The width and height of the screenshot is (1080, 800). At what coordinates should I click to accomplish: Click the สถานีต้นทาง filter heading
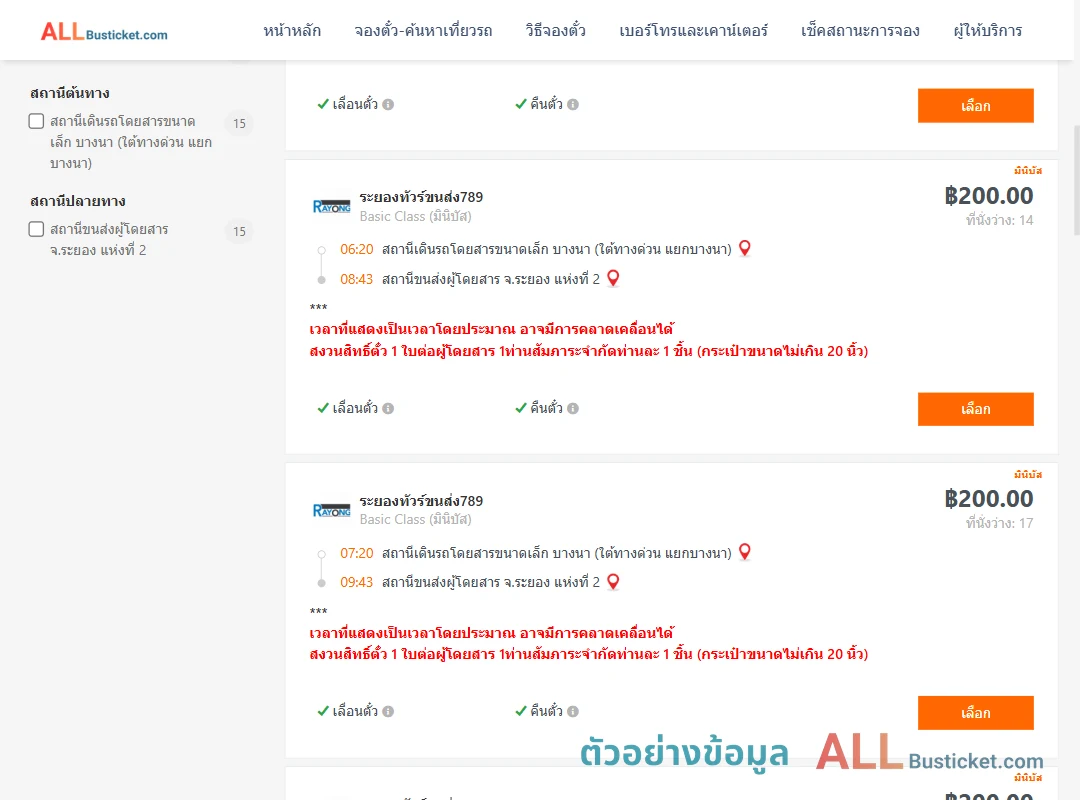pos(70,93)
